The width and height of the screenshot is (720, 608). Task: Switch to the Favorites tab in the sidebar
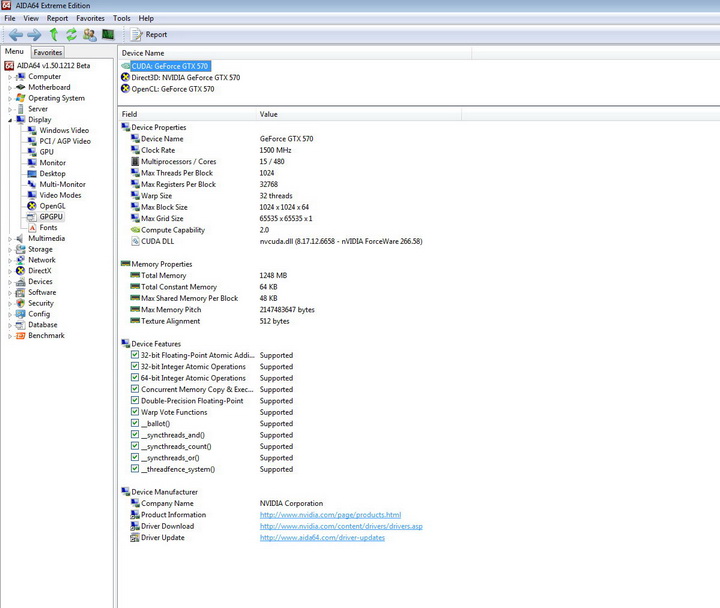coord(47,52)
